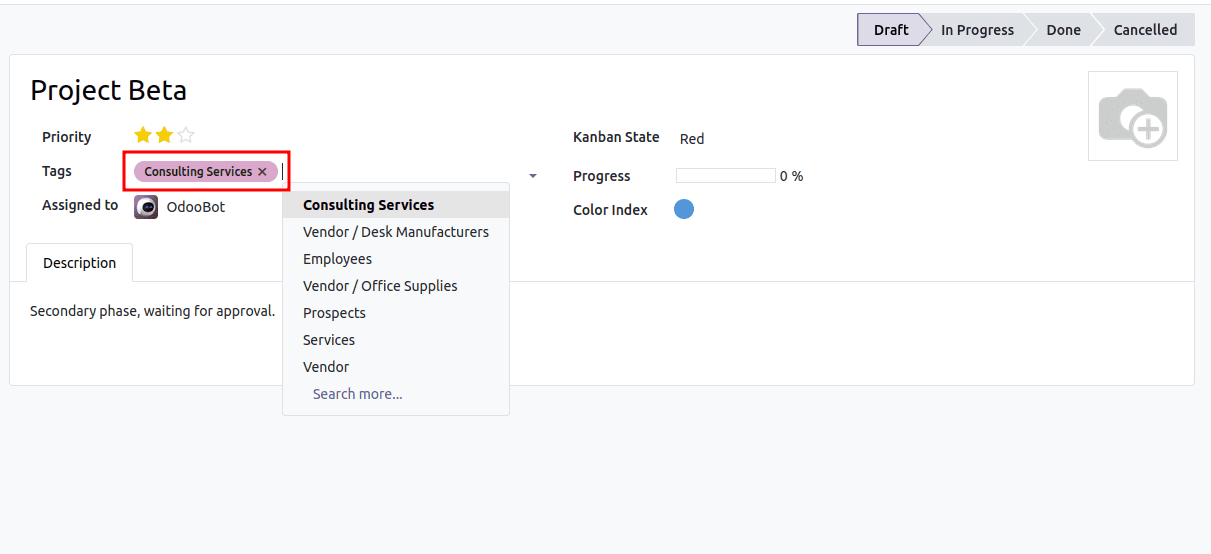Choose Employees from tag suggestions
The image size is (1211, 554).
click(x=396, y=259)
